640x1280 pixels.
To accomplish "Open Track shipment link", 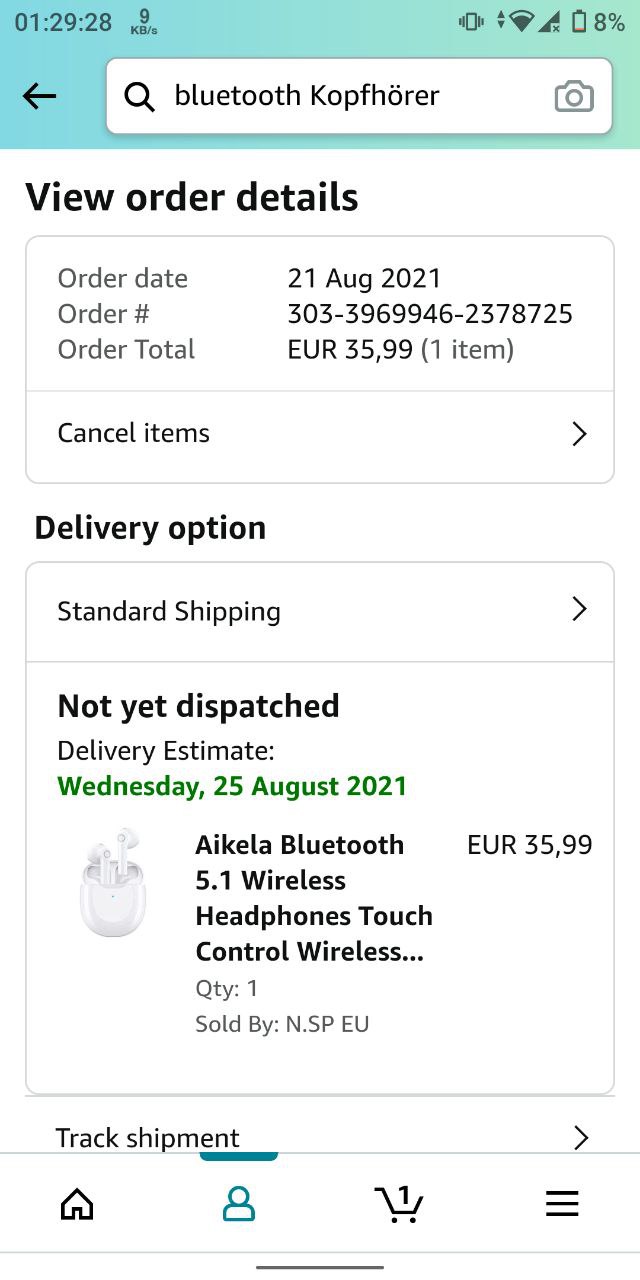I will (x=148, y=1138).
